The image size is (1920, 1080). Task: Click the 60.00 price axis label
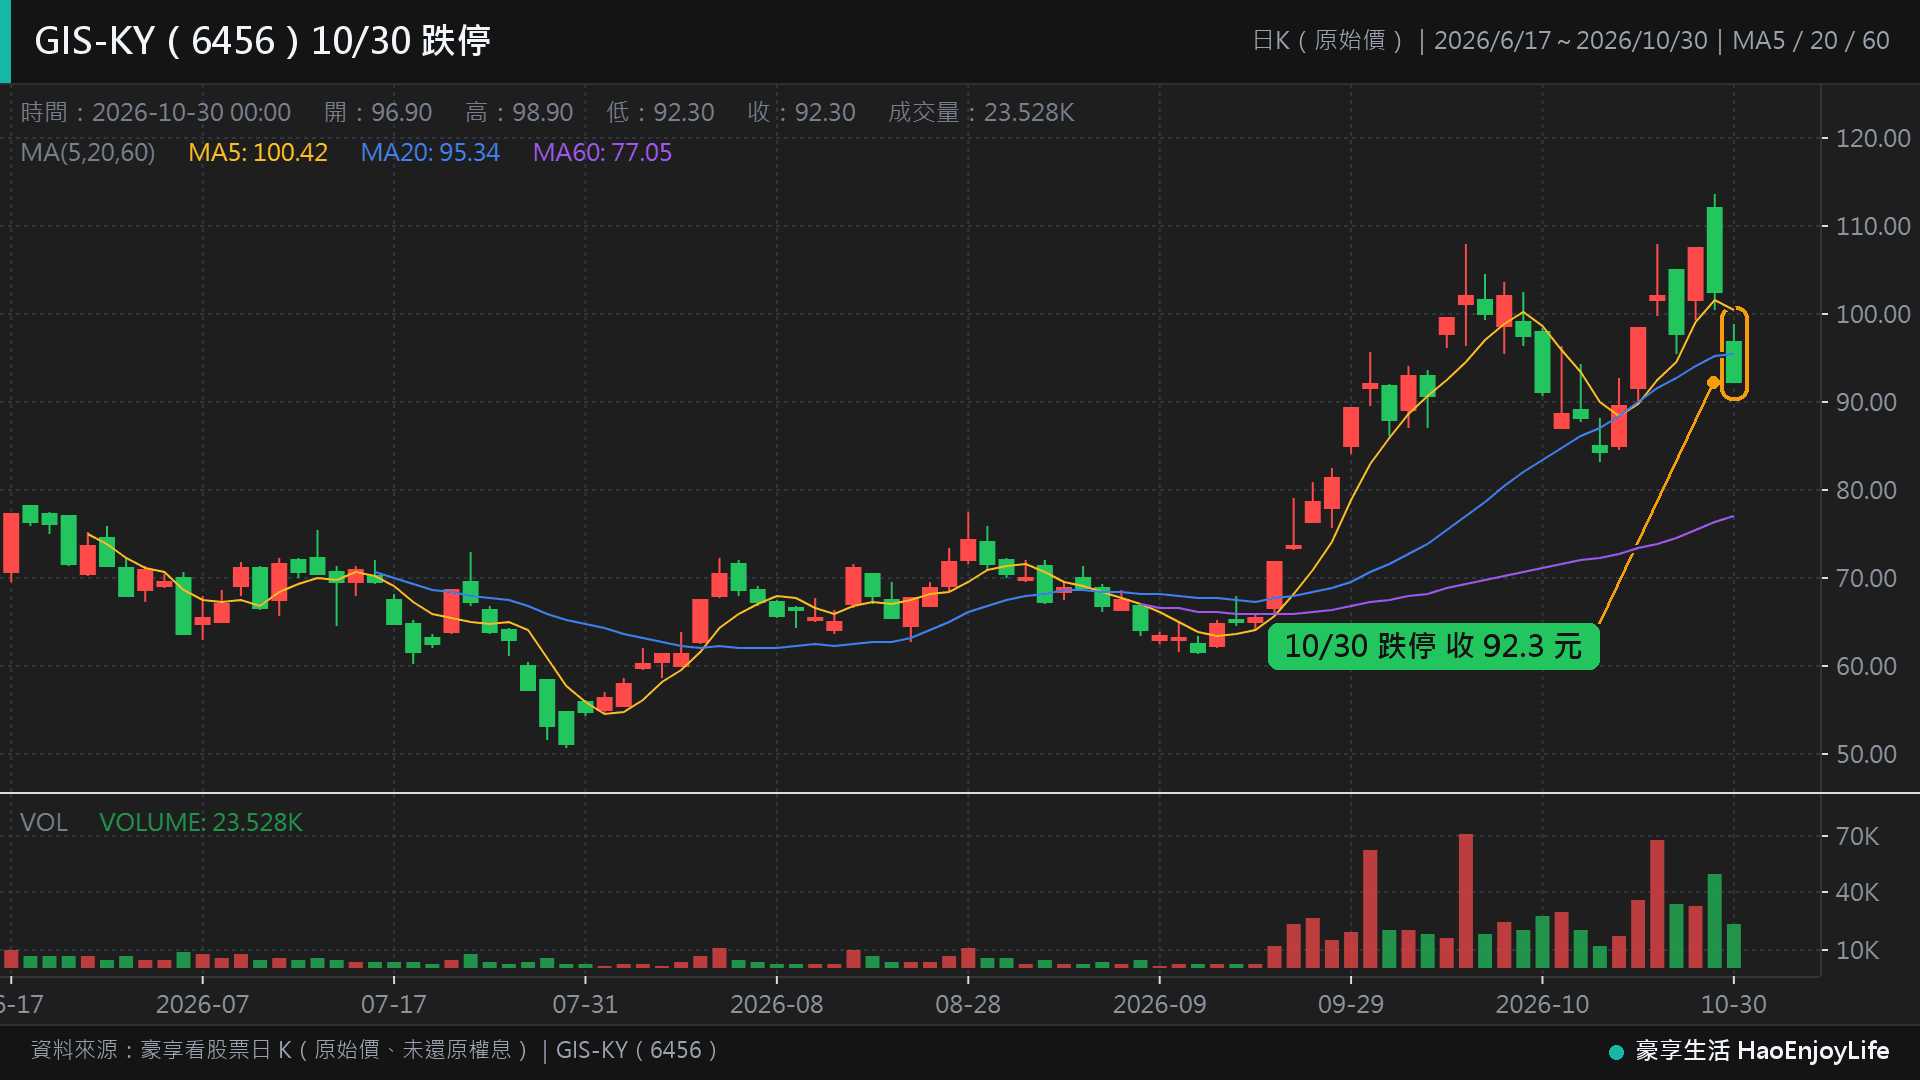click(x=1866, y=667)
